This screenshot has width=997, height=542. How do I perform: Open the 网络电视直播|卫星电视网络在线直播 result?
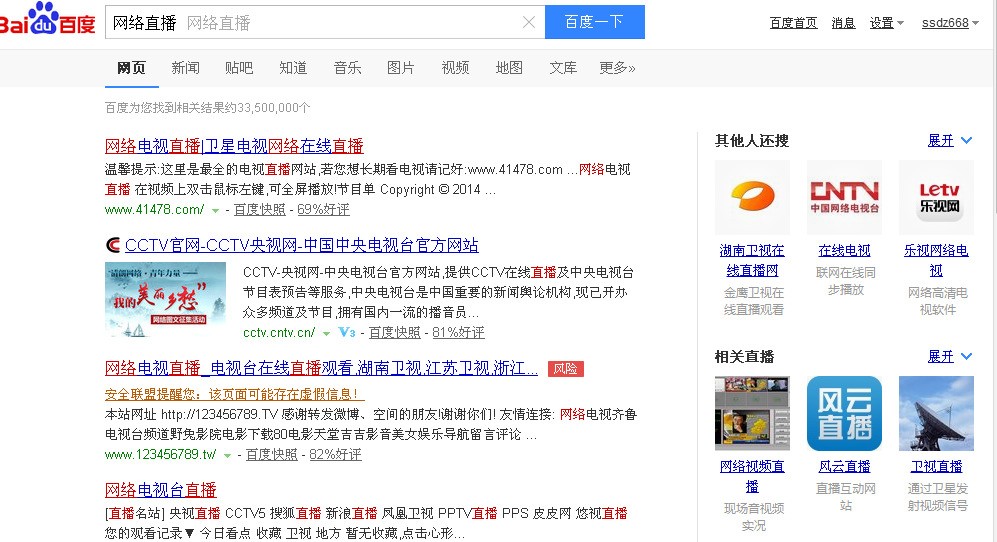click(x=234, y=146)
